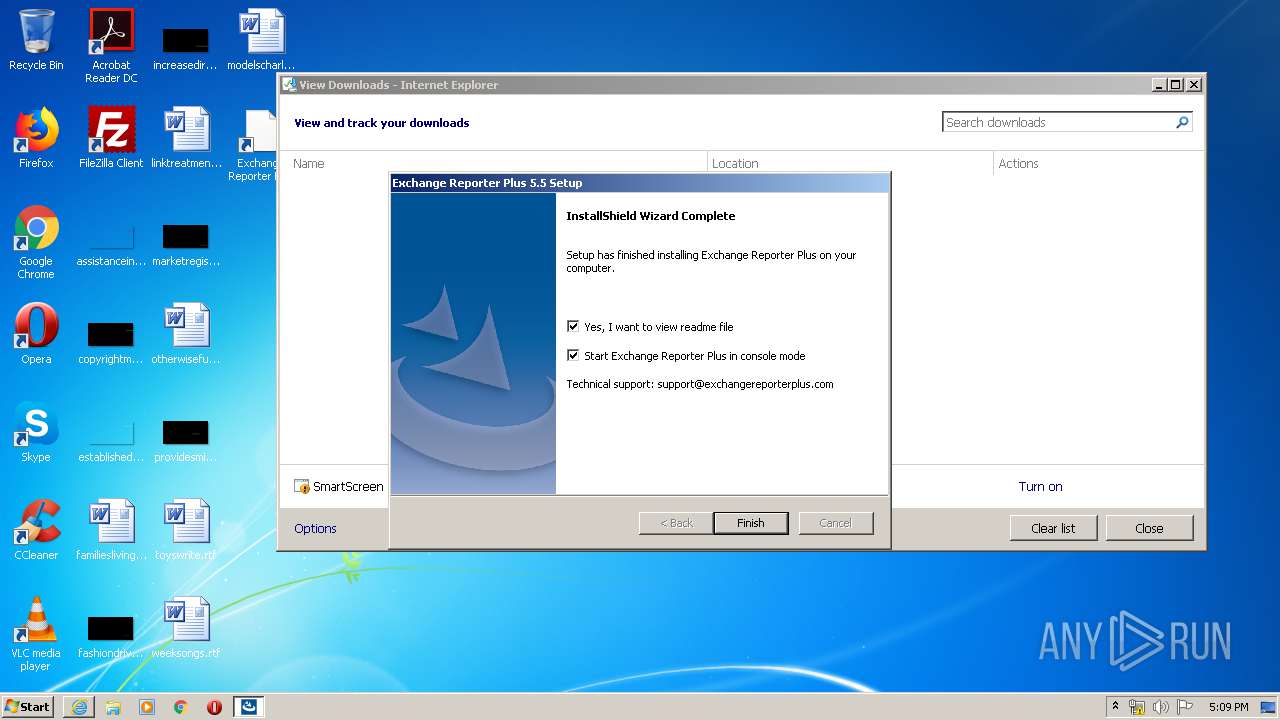This screenshot has height=720, width=1280.
Task: Launch Google Chrome desktop shortcut
Action: (x=36, y=242)
